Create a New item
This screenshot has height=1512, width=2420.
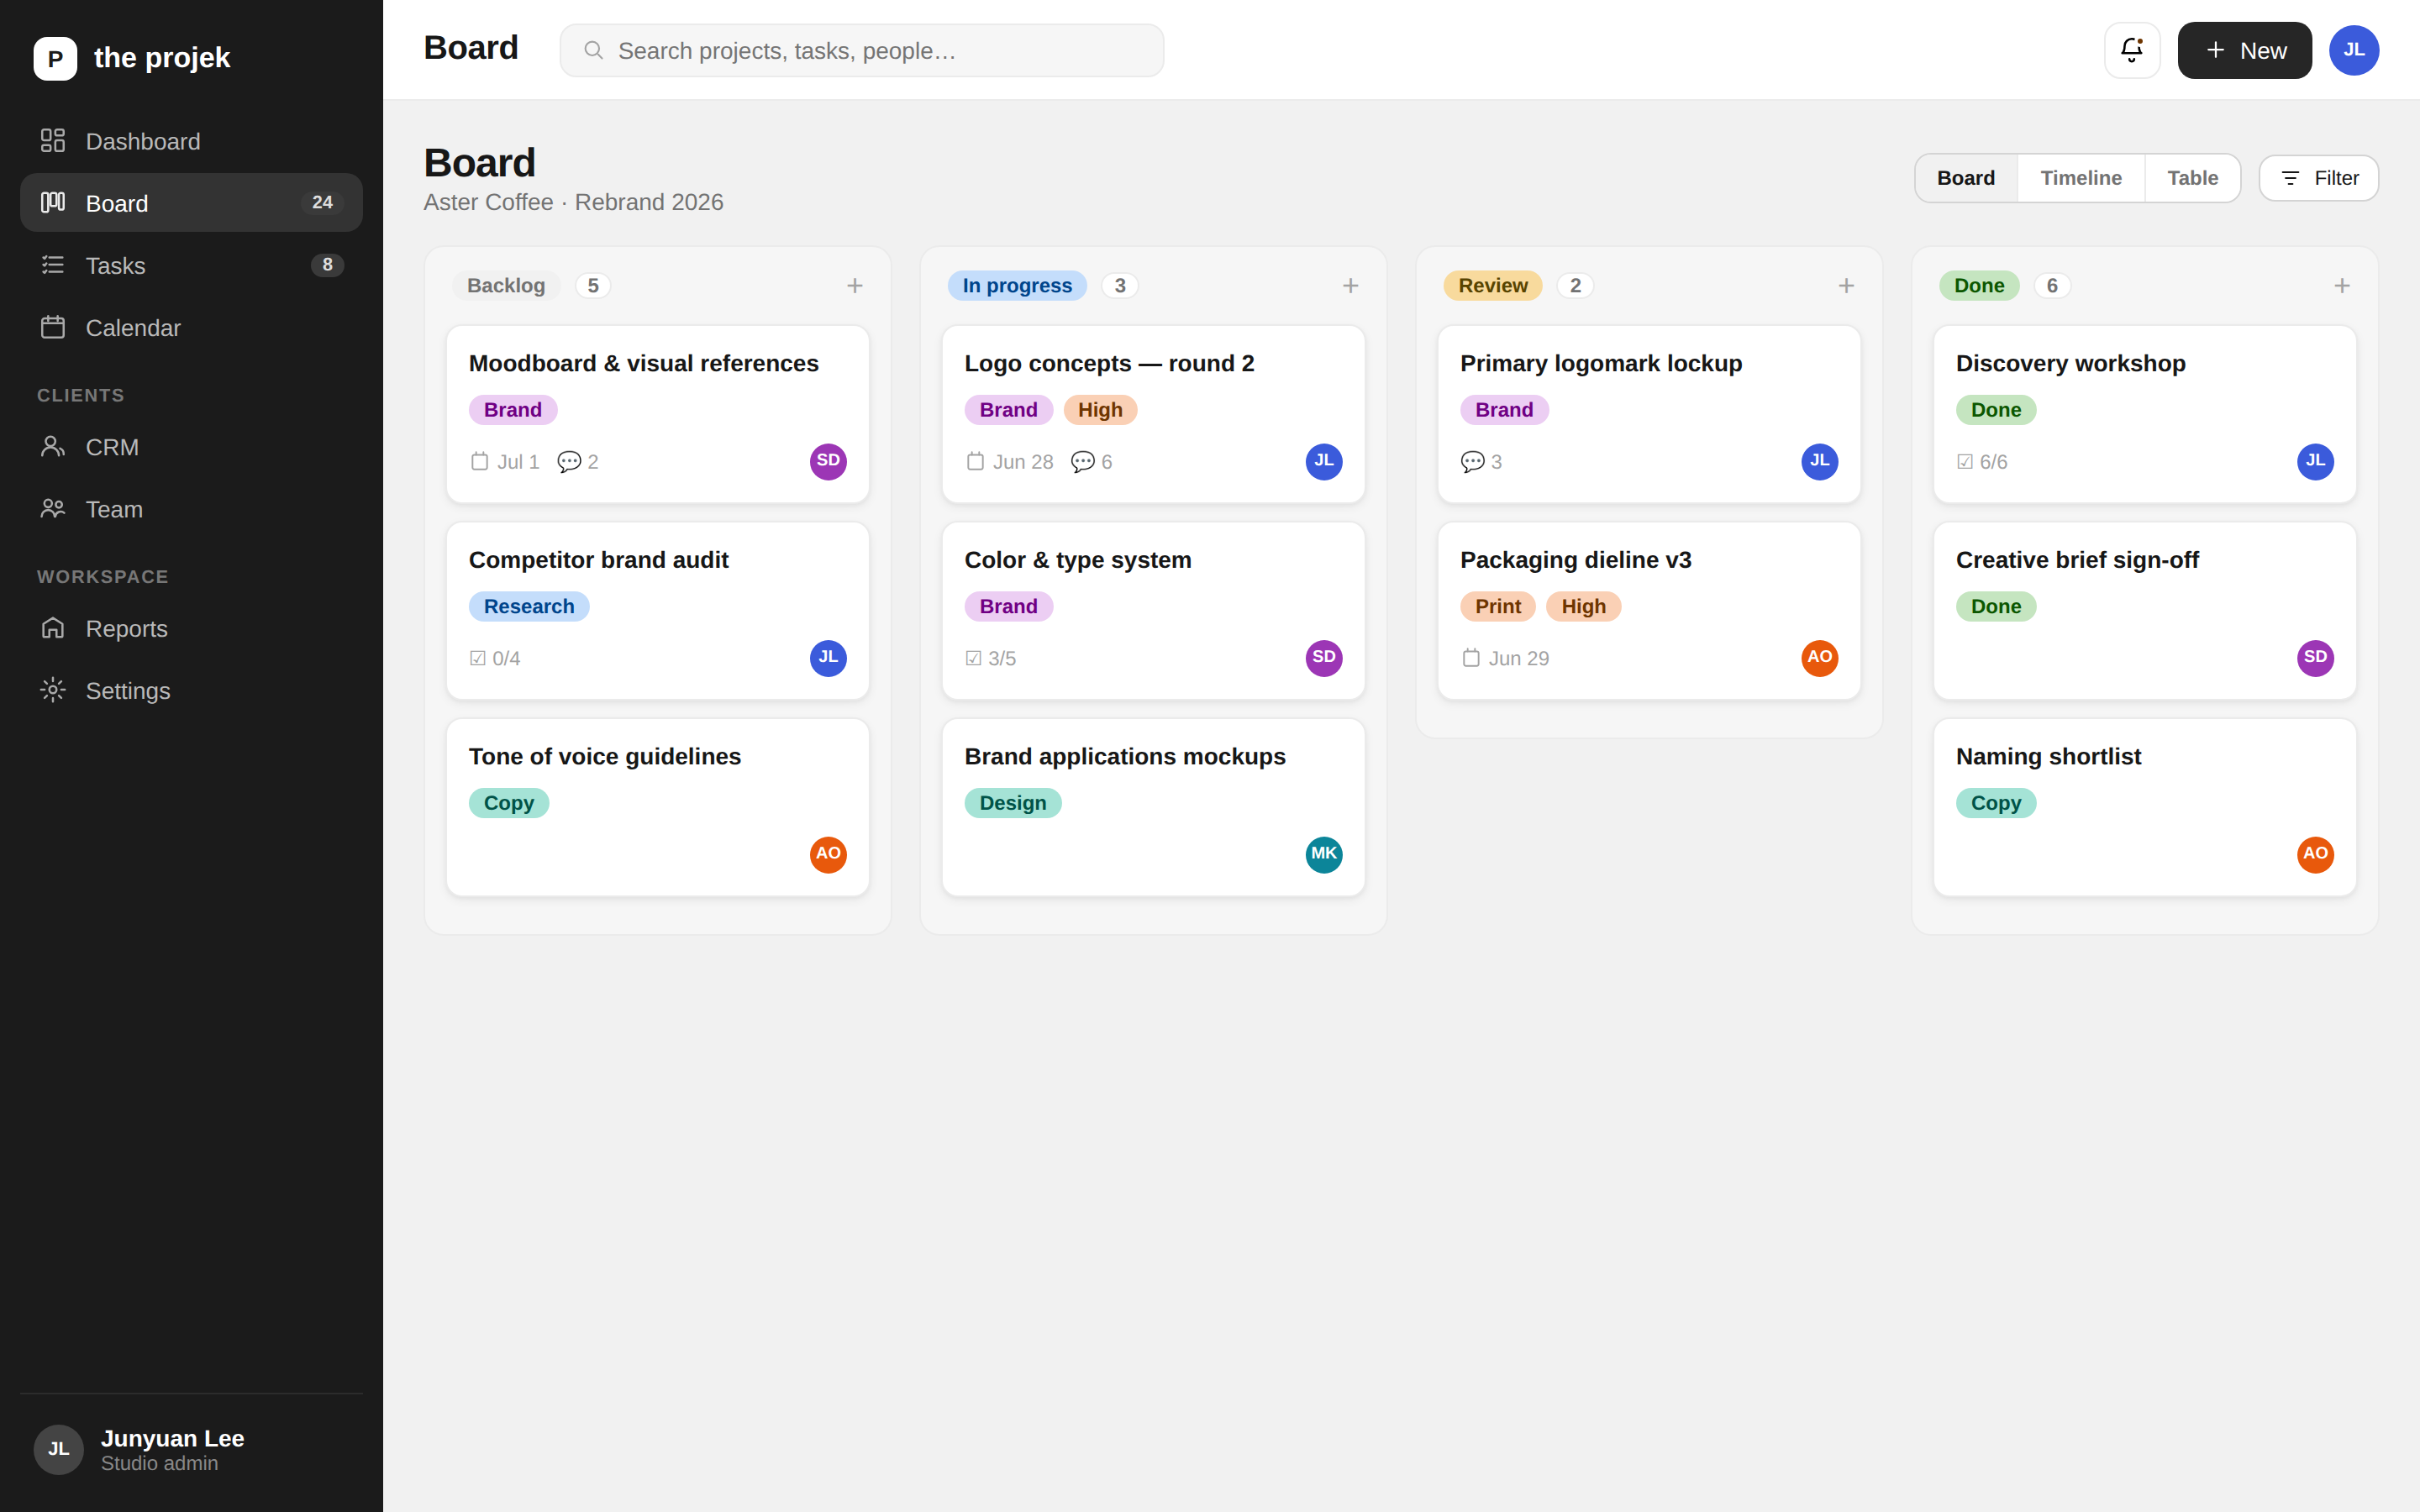click(x=2244, y=50)
